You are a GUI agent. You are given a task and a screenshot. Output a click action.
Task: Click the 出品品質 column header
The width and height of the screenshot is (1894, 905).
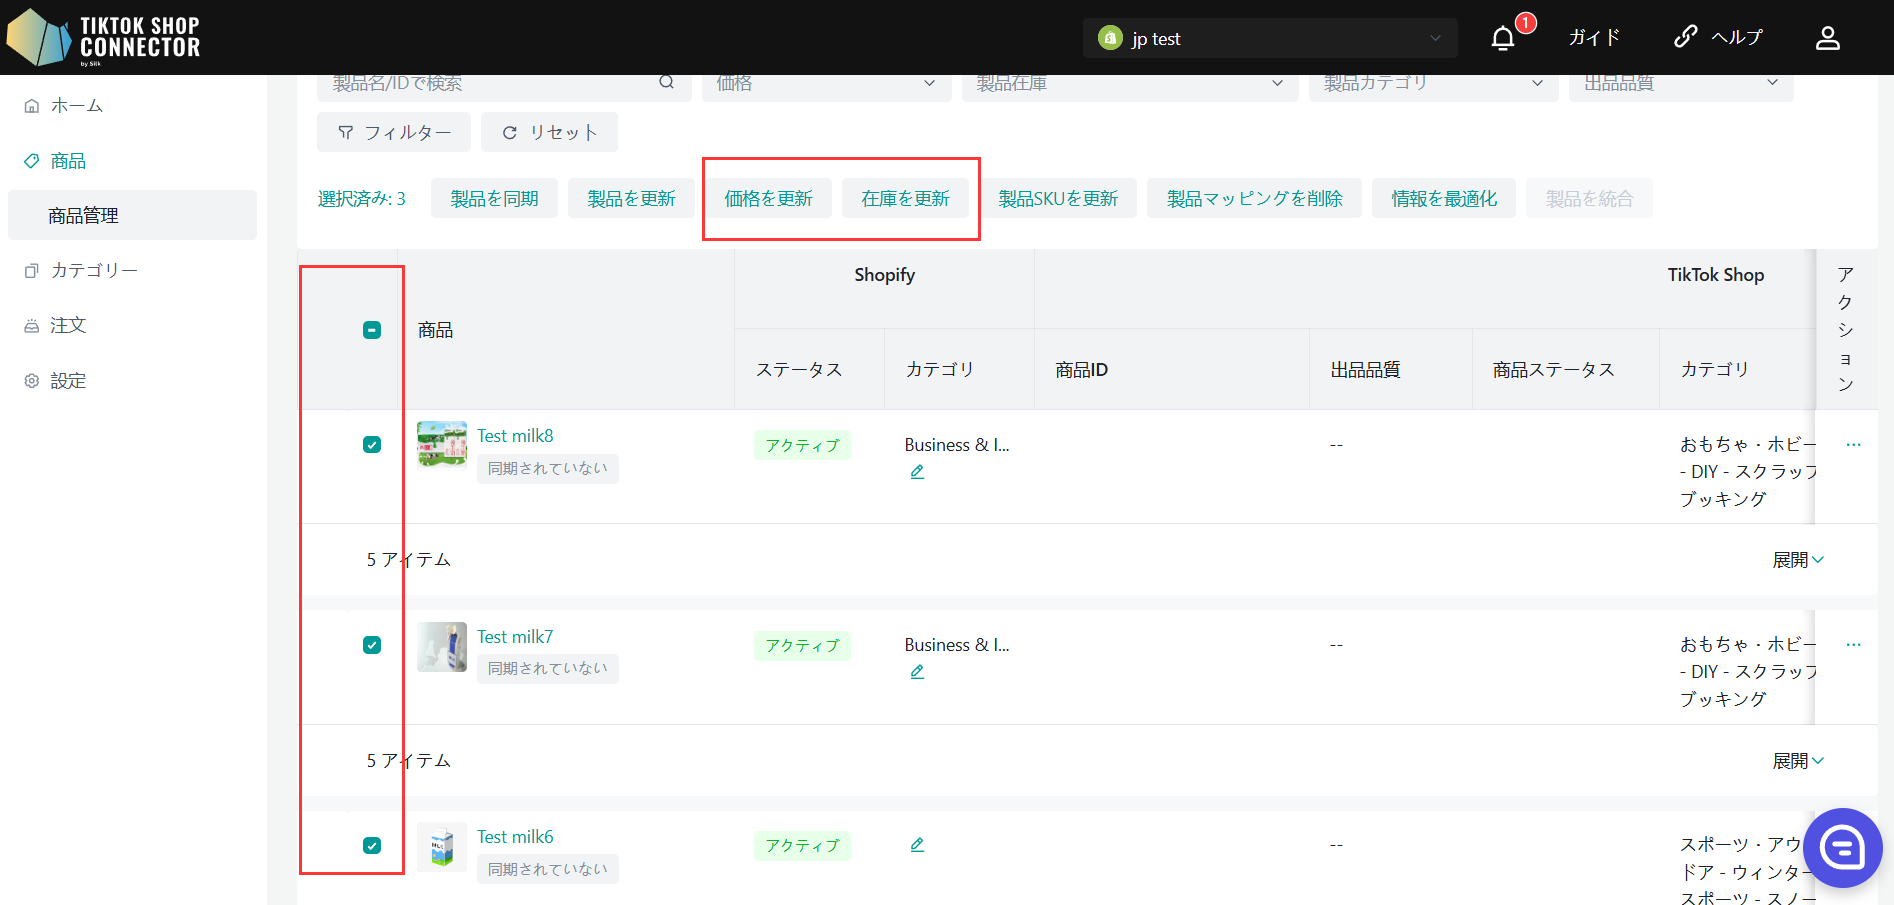[x=1365, y=370]
